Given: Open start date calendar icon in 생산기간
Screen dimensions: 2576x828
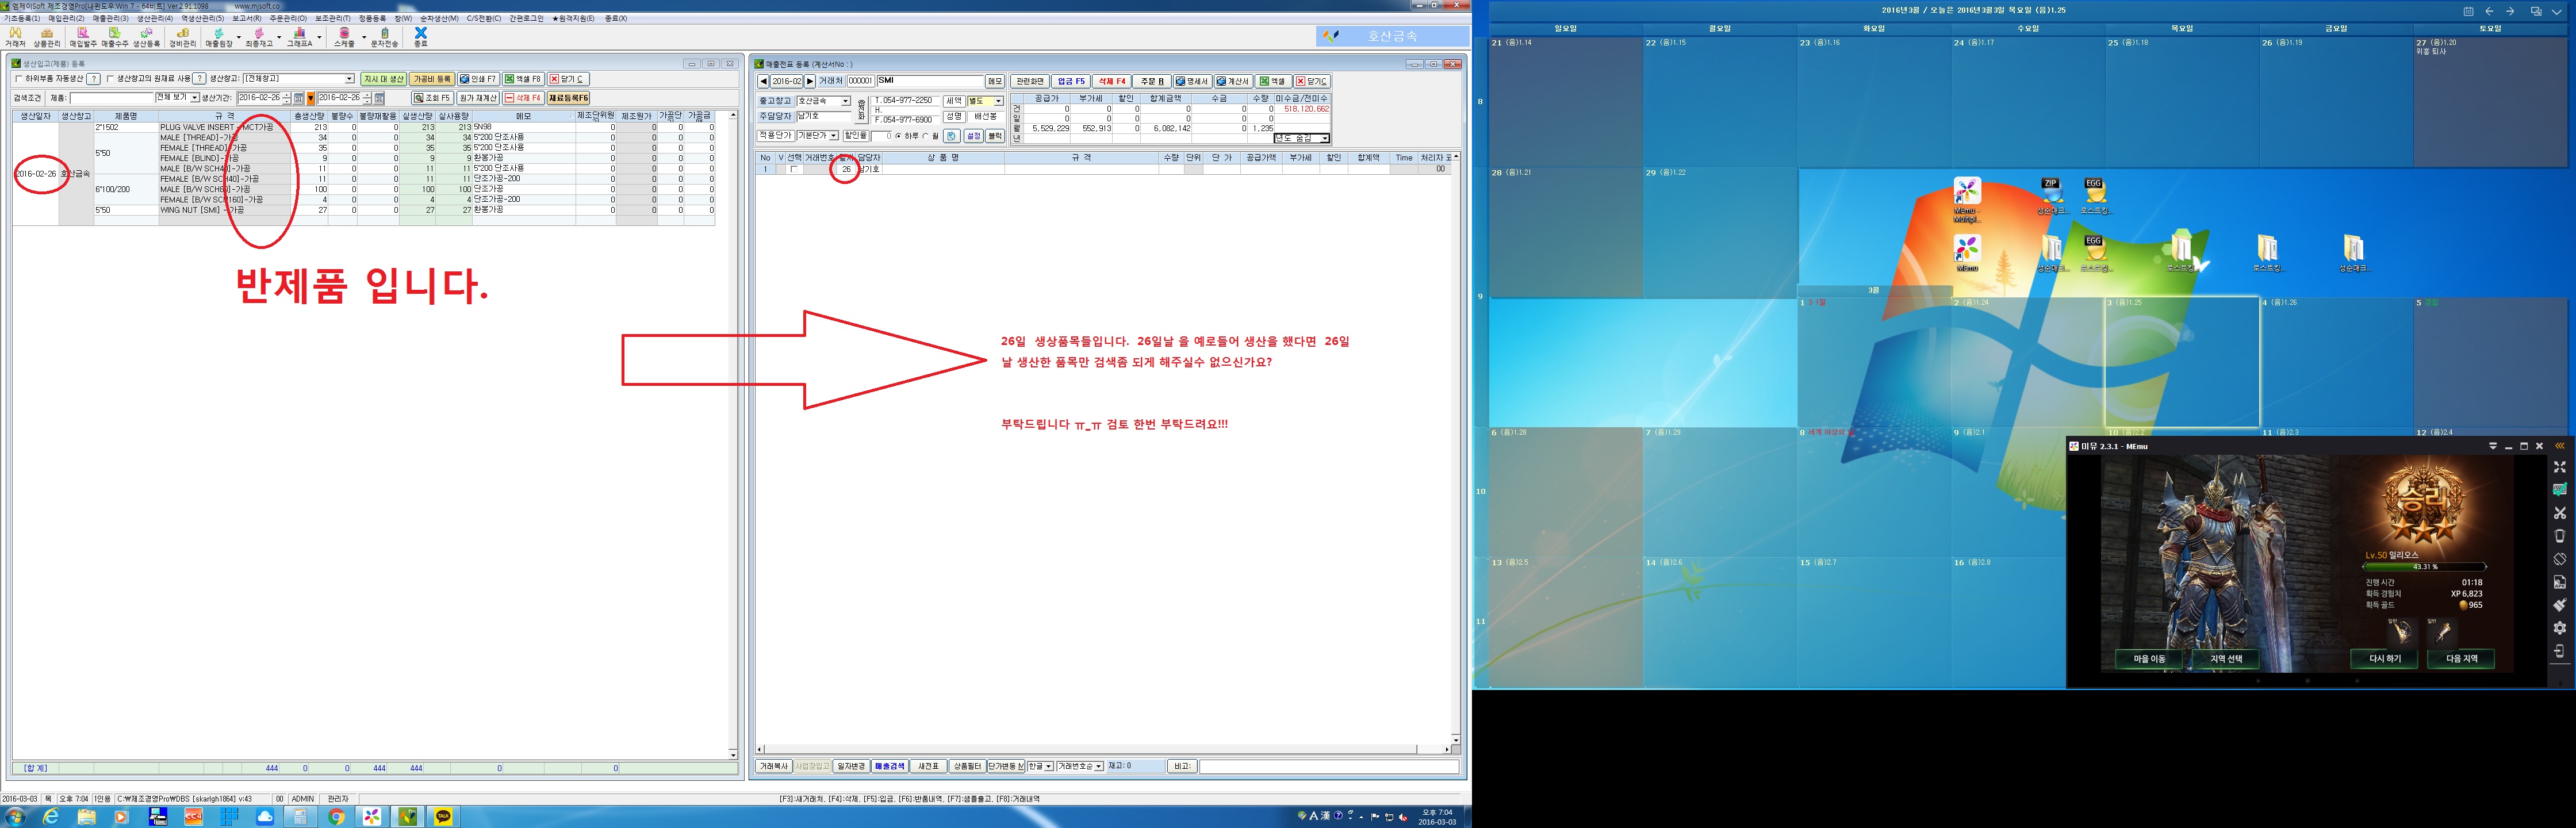Looking at the screenshot, I should point(298,98).
